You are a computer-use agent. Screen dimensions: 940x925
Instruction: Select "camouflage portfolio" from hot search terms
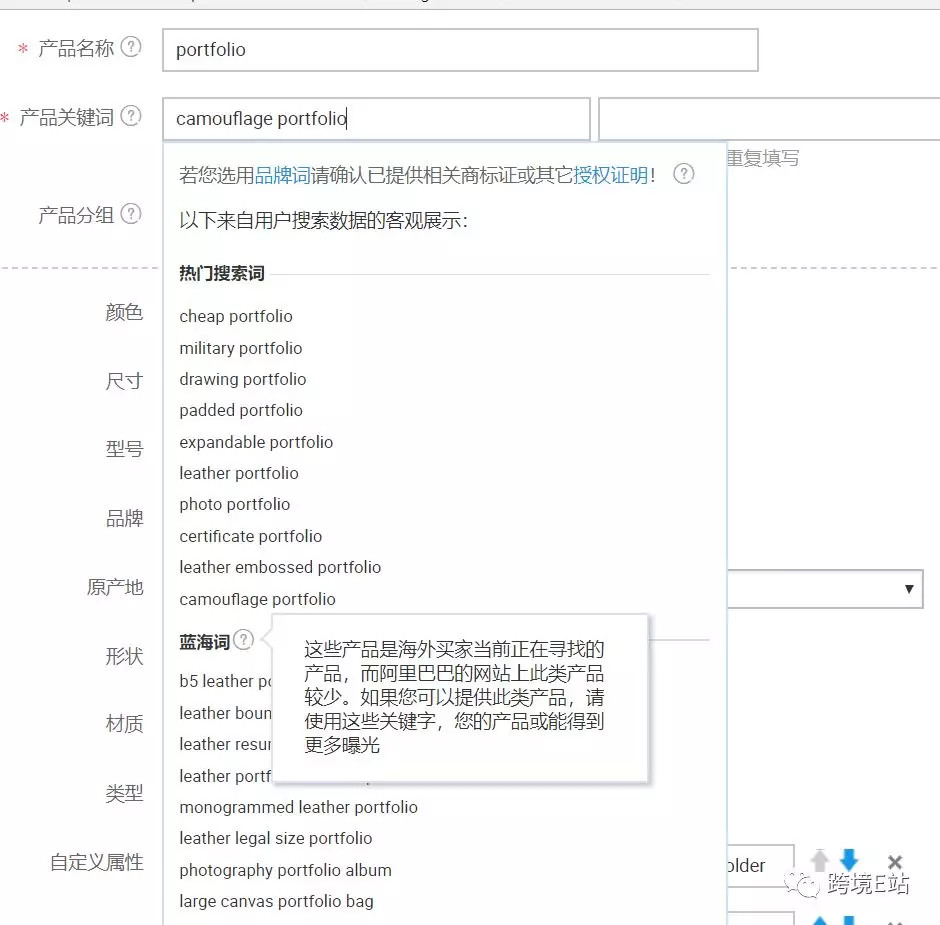click(x=257, y=599)
